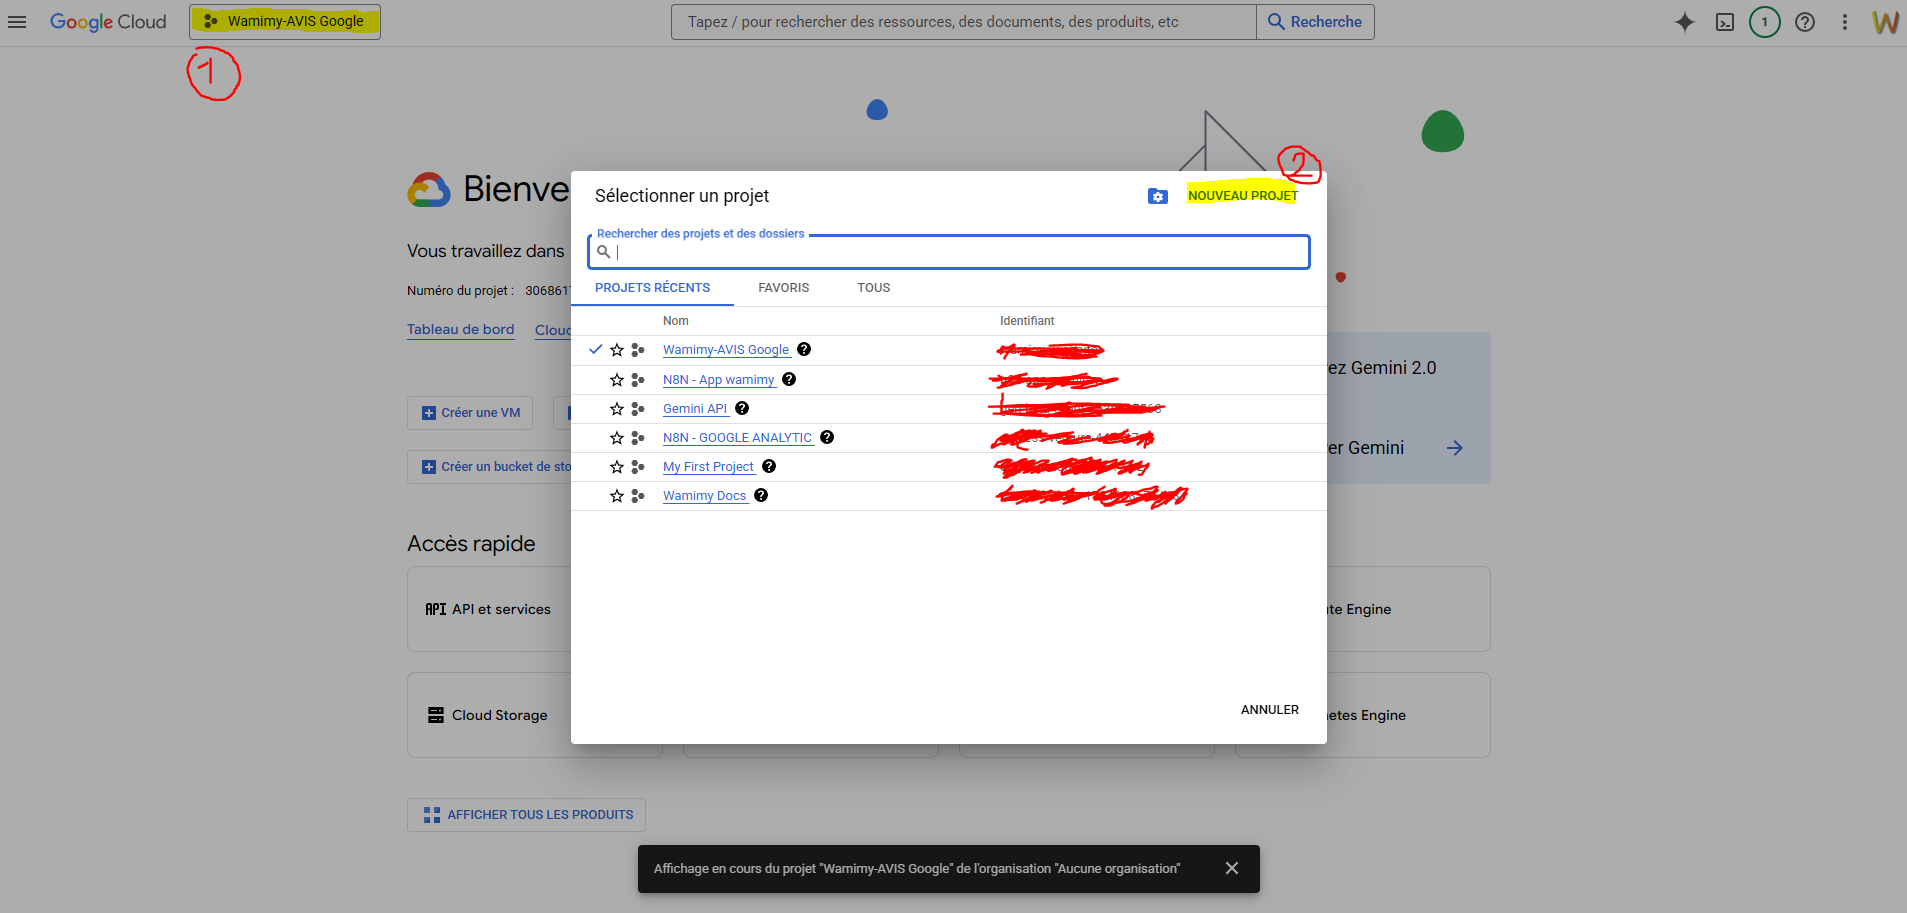The image size is (1907, 913).
Task: Star the Wamimy Docs project
Action: (x=617, y=496)
